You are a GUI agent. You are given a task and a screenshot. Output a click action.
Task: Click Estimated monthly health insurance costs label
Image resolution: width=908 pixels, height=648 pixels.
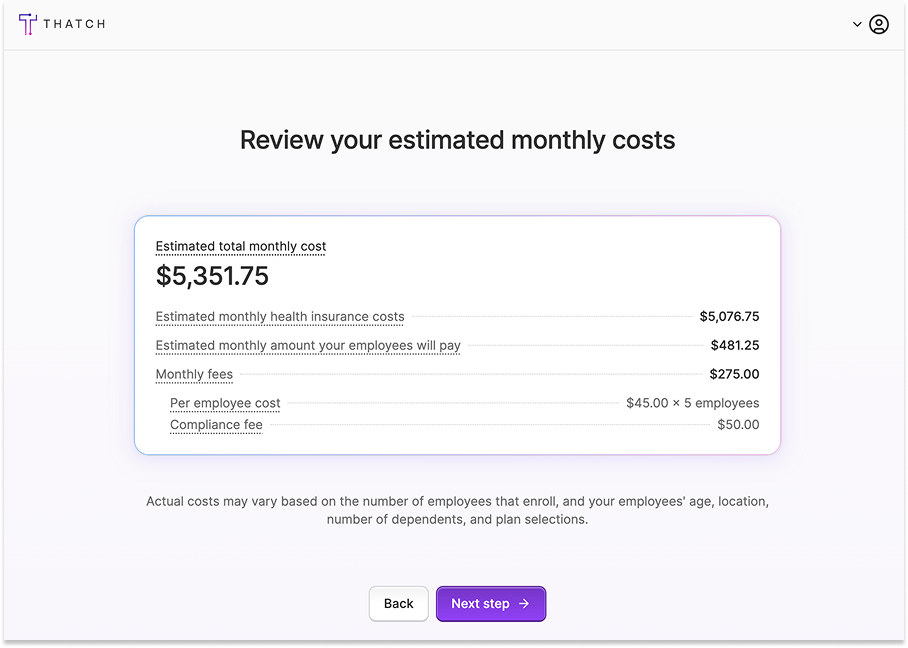click(x=280, y=317)
